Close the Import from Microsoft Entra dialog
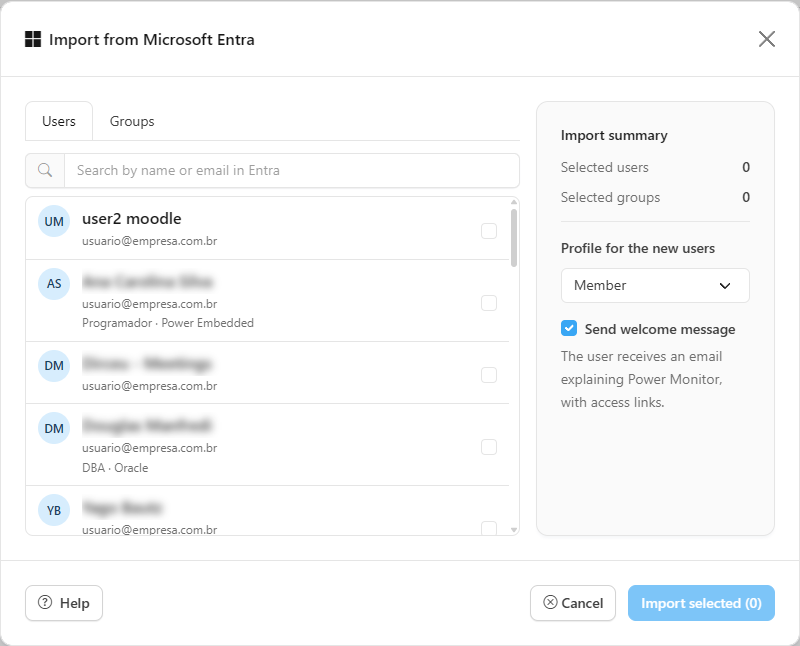 point(766,39)
